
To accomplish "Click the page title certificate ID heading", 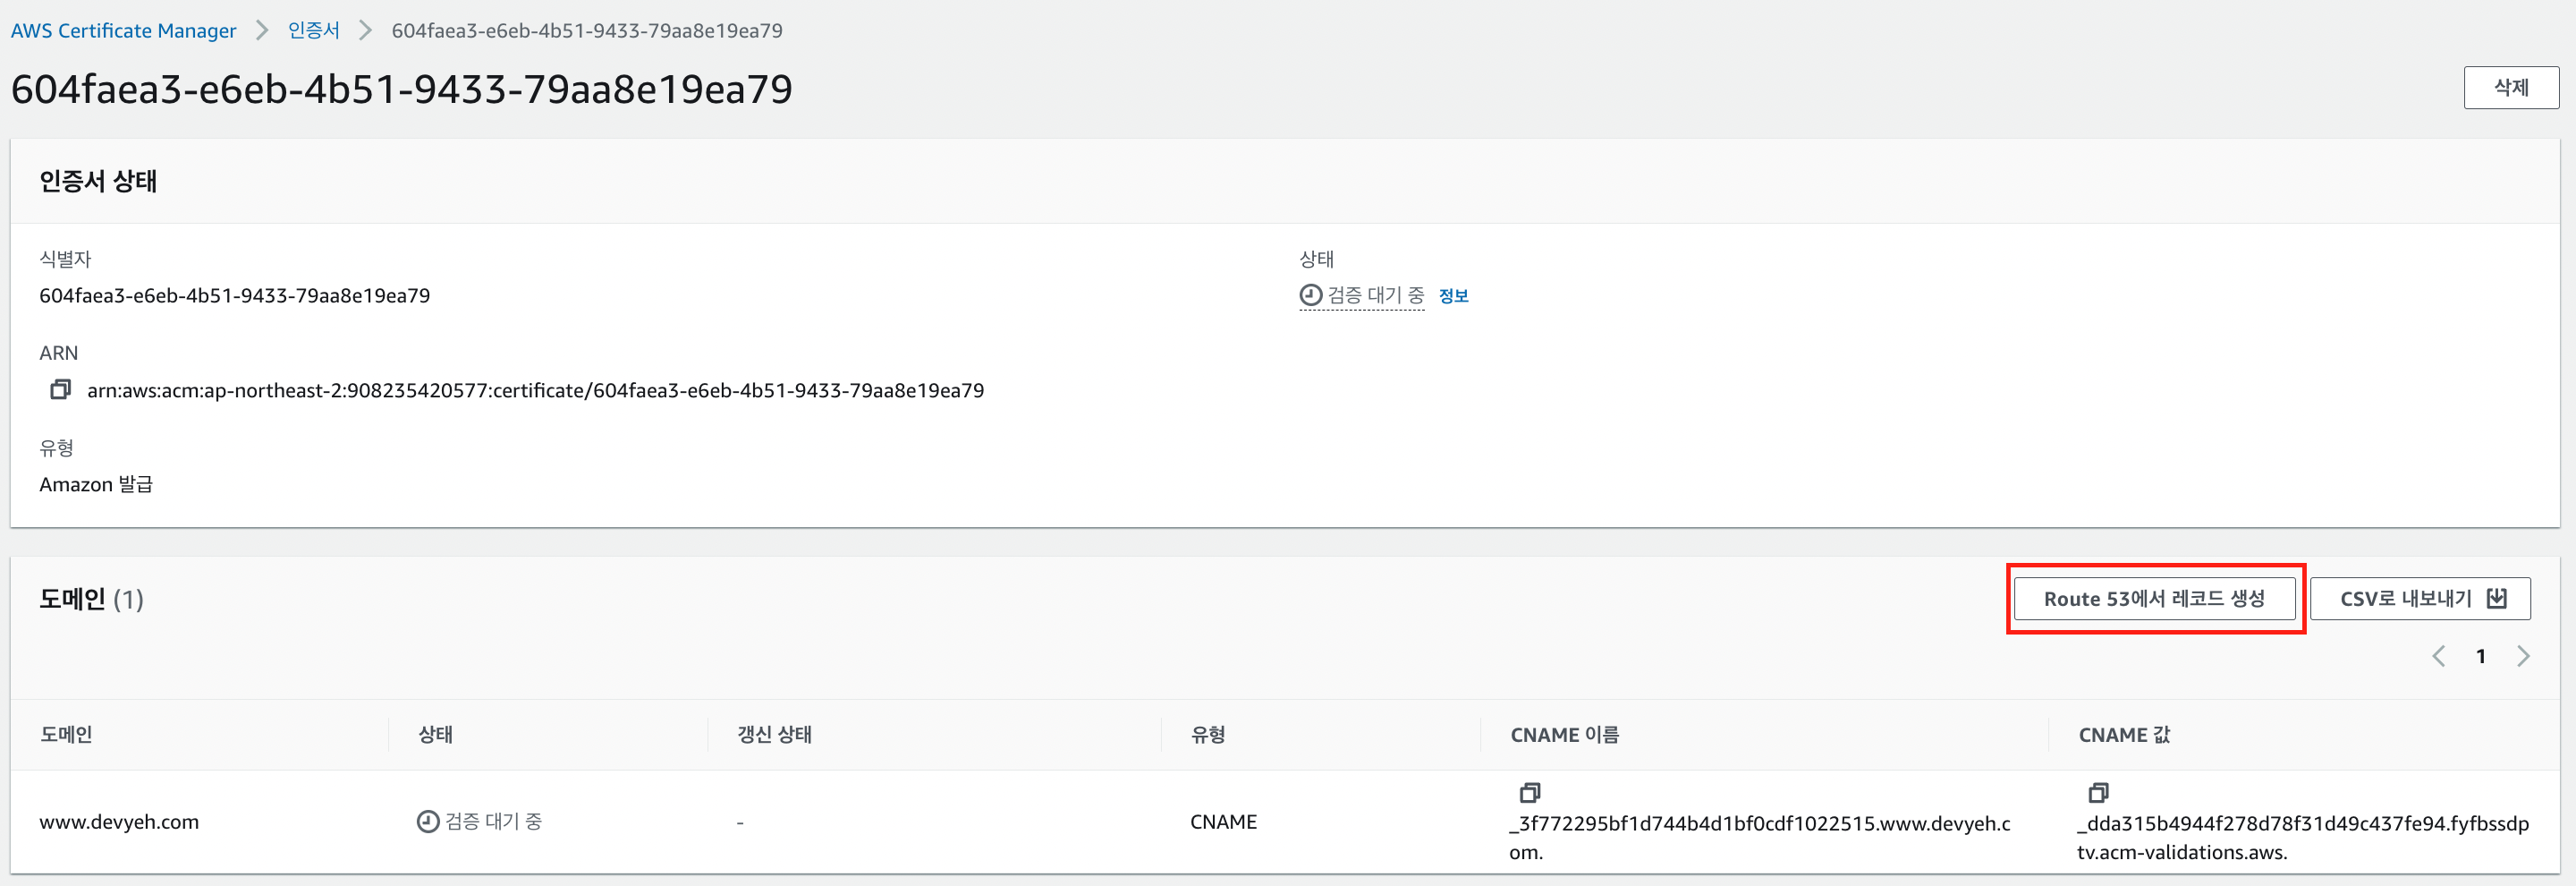I will tap(401, 89).
